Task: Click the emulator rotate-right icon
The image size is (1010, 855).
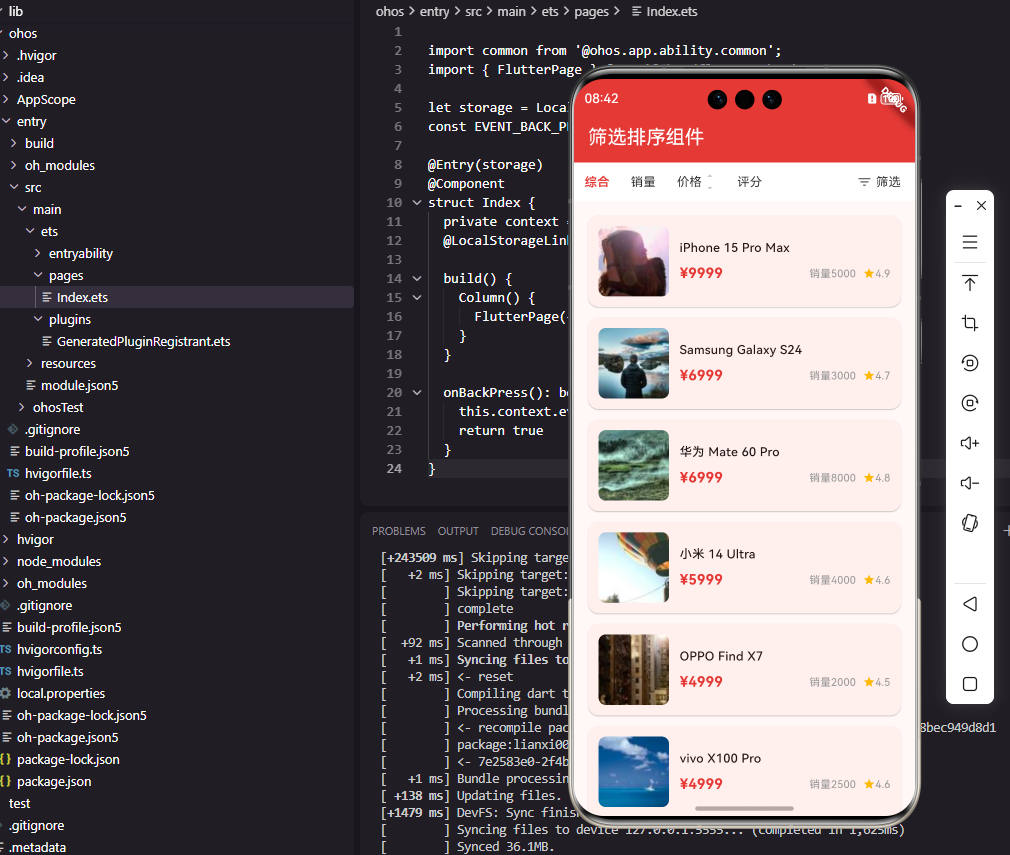Action: pyautogui.click(x=969, y=403)
